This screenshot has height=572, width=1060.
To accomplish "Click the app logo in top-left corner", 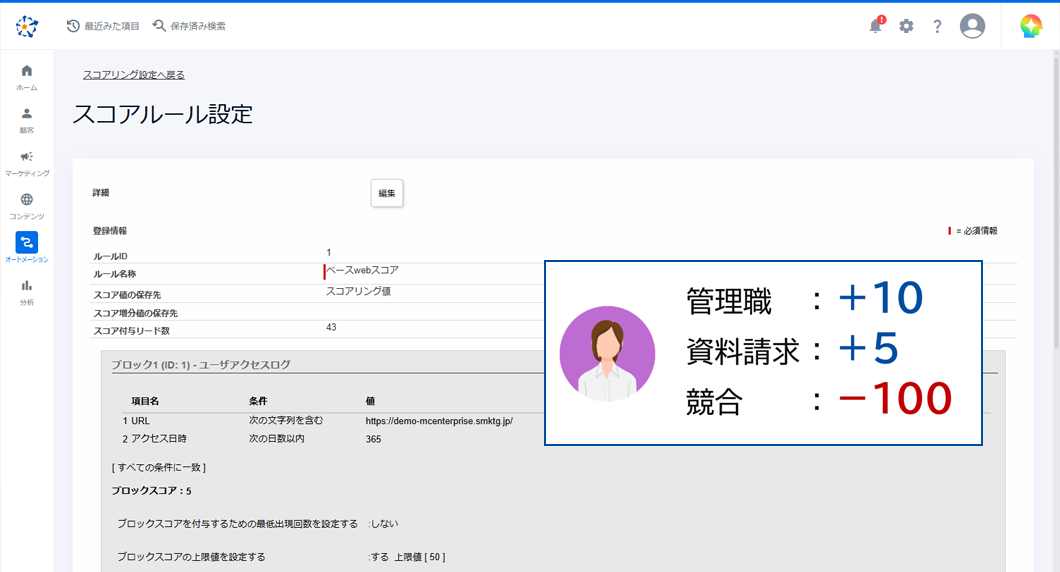I will coord(27,27).
